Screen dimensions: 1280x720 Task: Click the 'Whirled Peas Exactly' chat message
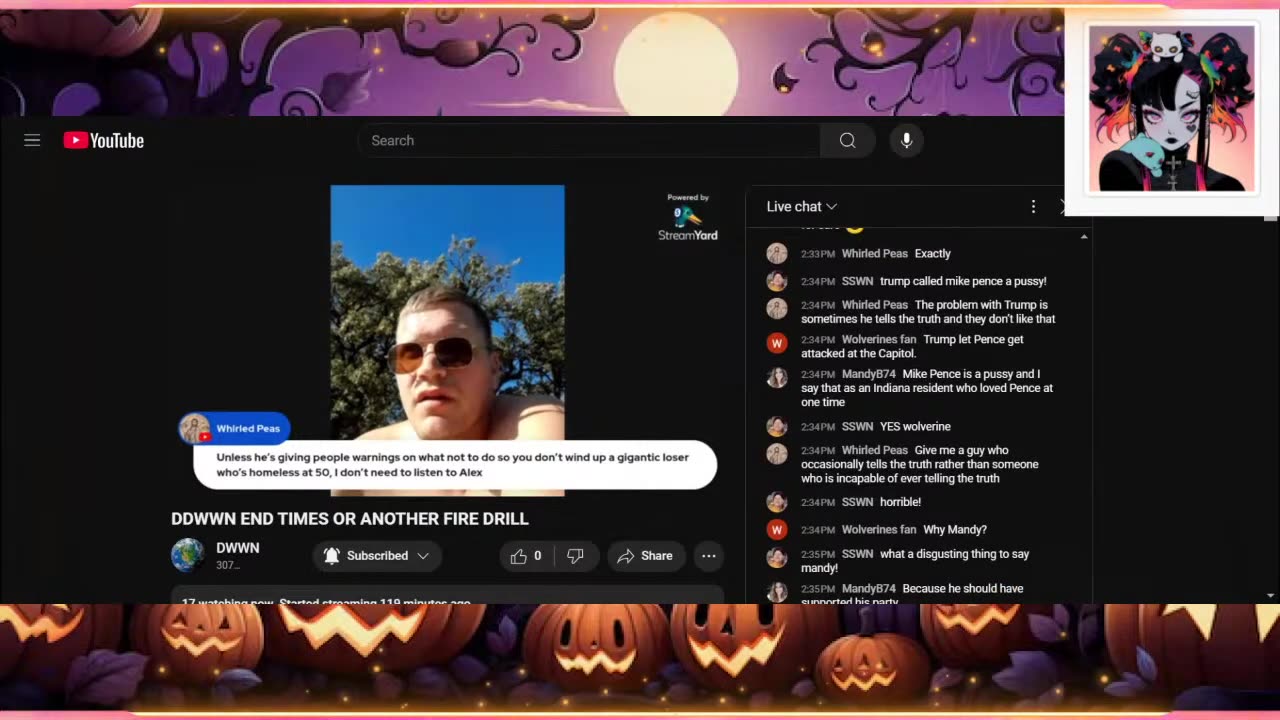[876, 254]
